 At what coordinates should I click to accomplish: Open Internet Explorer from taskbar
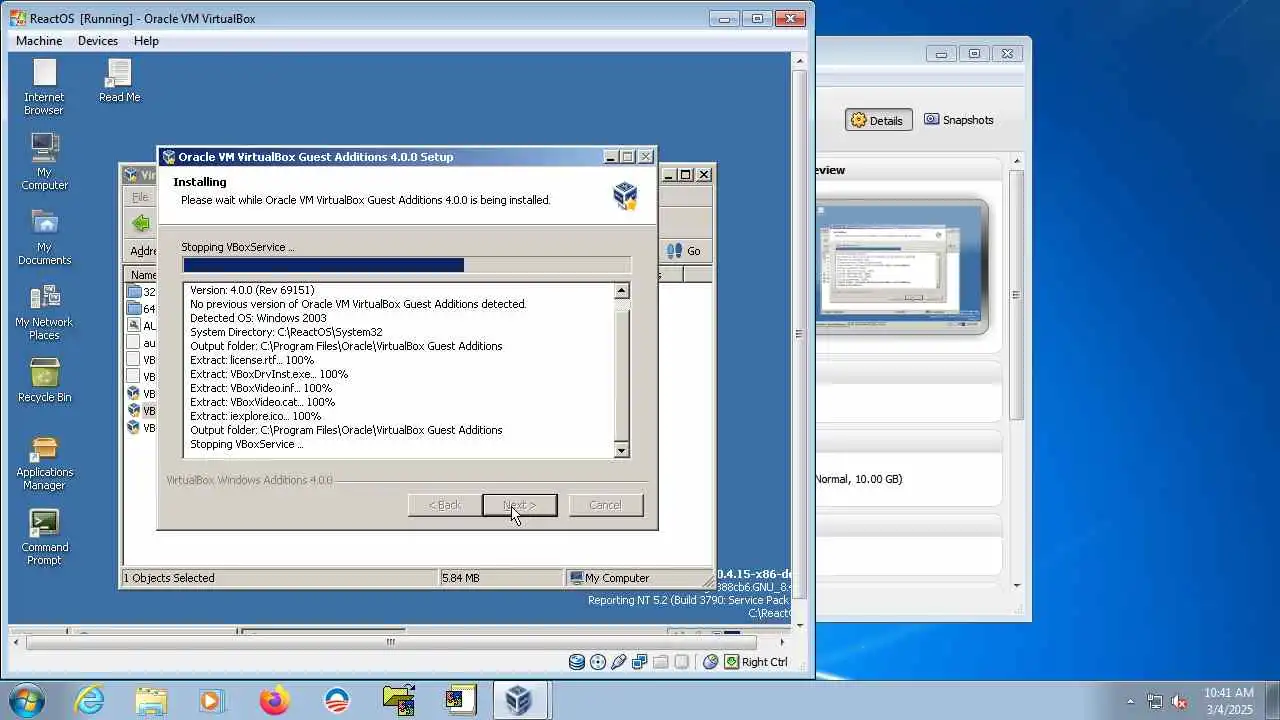pyautogui.click(x=89, y=700)
